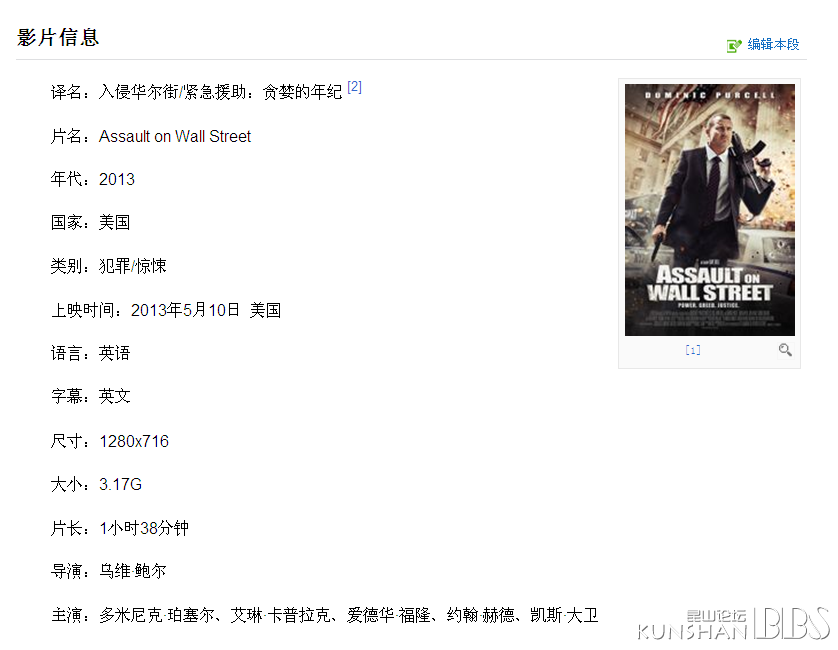Click the release date 2013年5月10日
Viewport: 838px width, 650px height.
tap(185, 310)
